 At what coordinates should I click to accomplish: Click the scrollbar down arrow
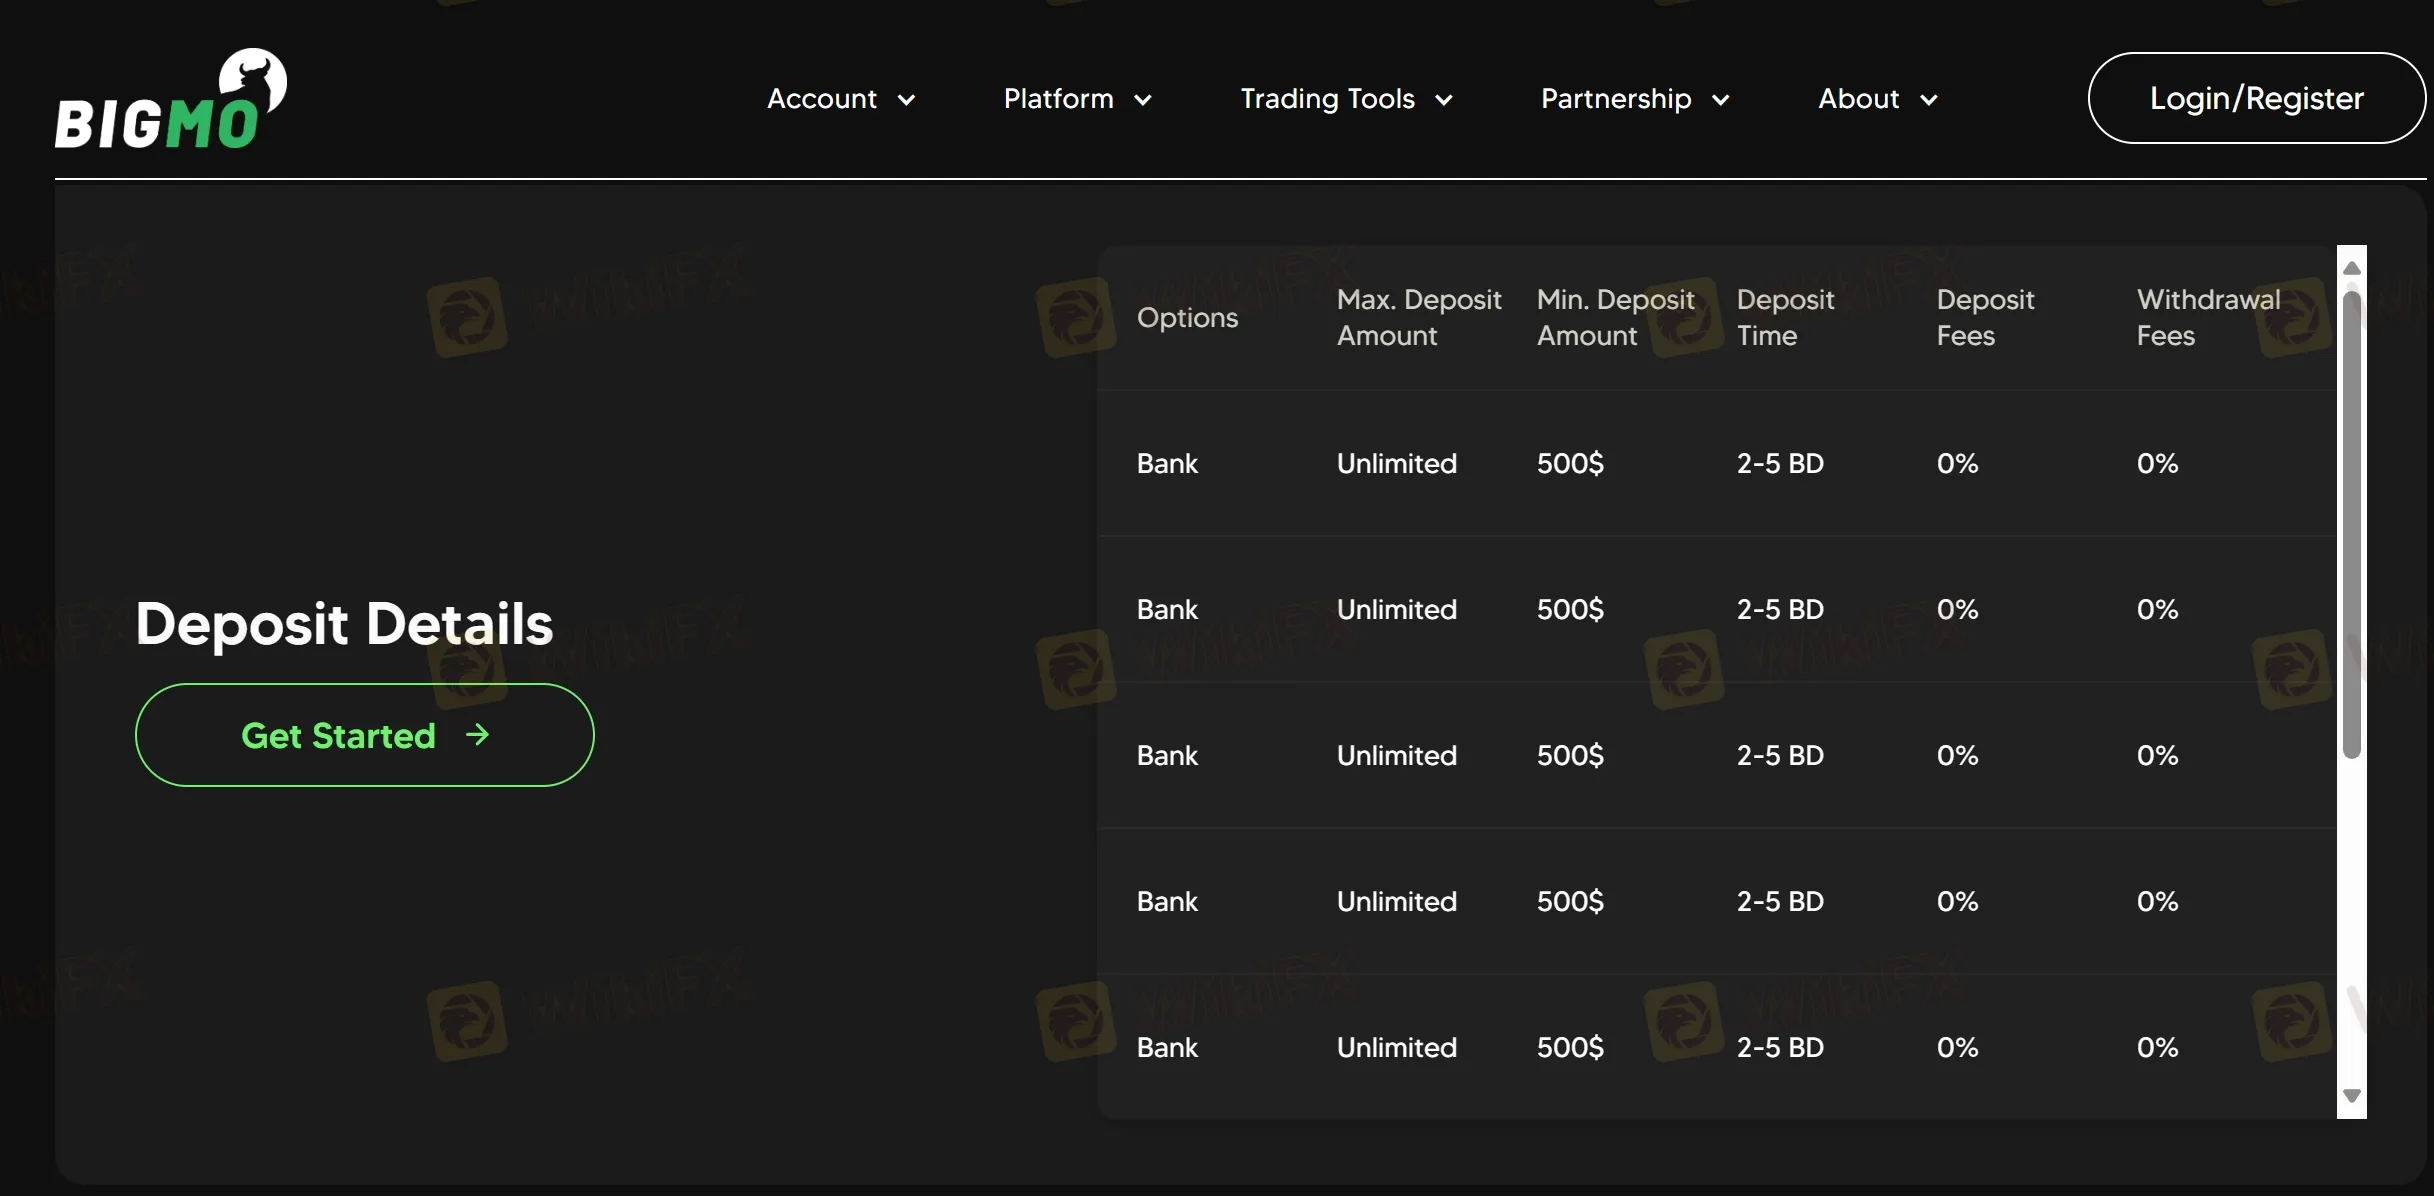(2352, 1096)
